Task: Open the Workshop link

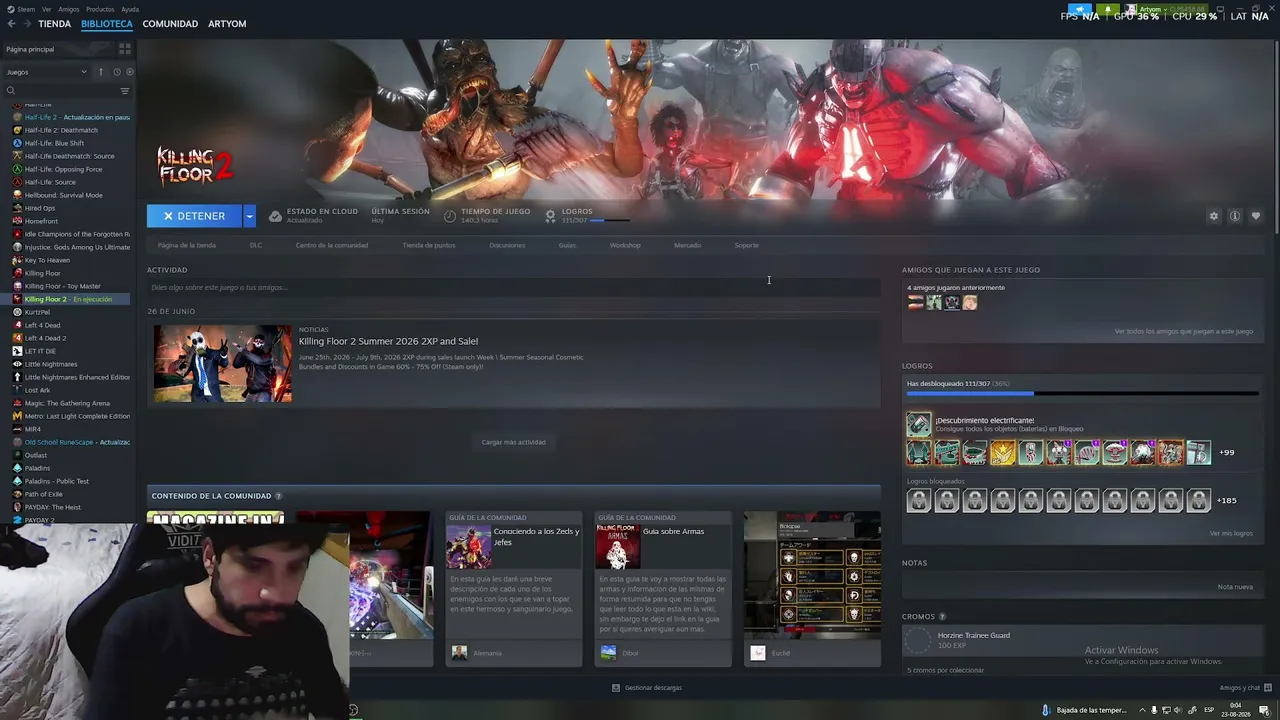Action: coord(625,245)
